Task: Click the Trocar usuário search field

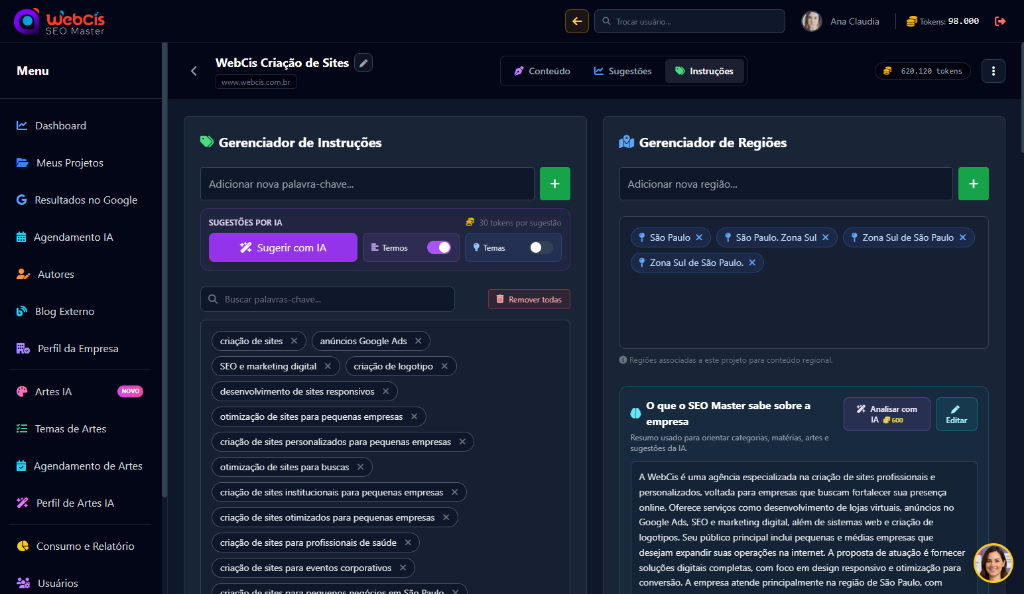Action: pyautogui.click(x=689, y=21)
